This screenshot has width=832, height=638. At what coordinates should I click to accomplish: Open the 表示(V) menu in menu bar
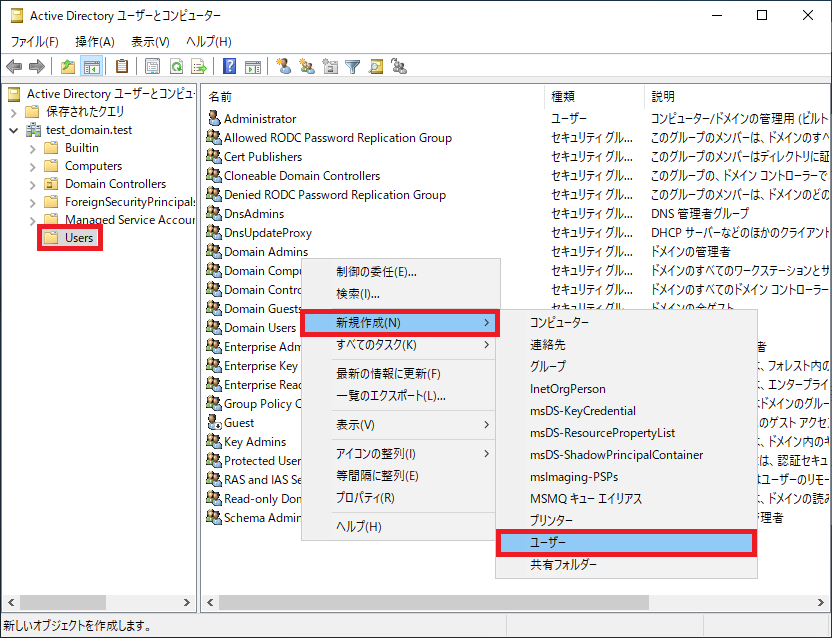(x=150, y=41)
